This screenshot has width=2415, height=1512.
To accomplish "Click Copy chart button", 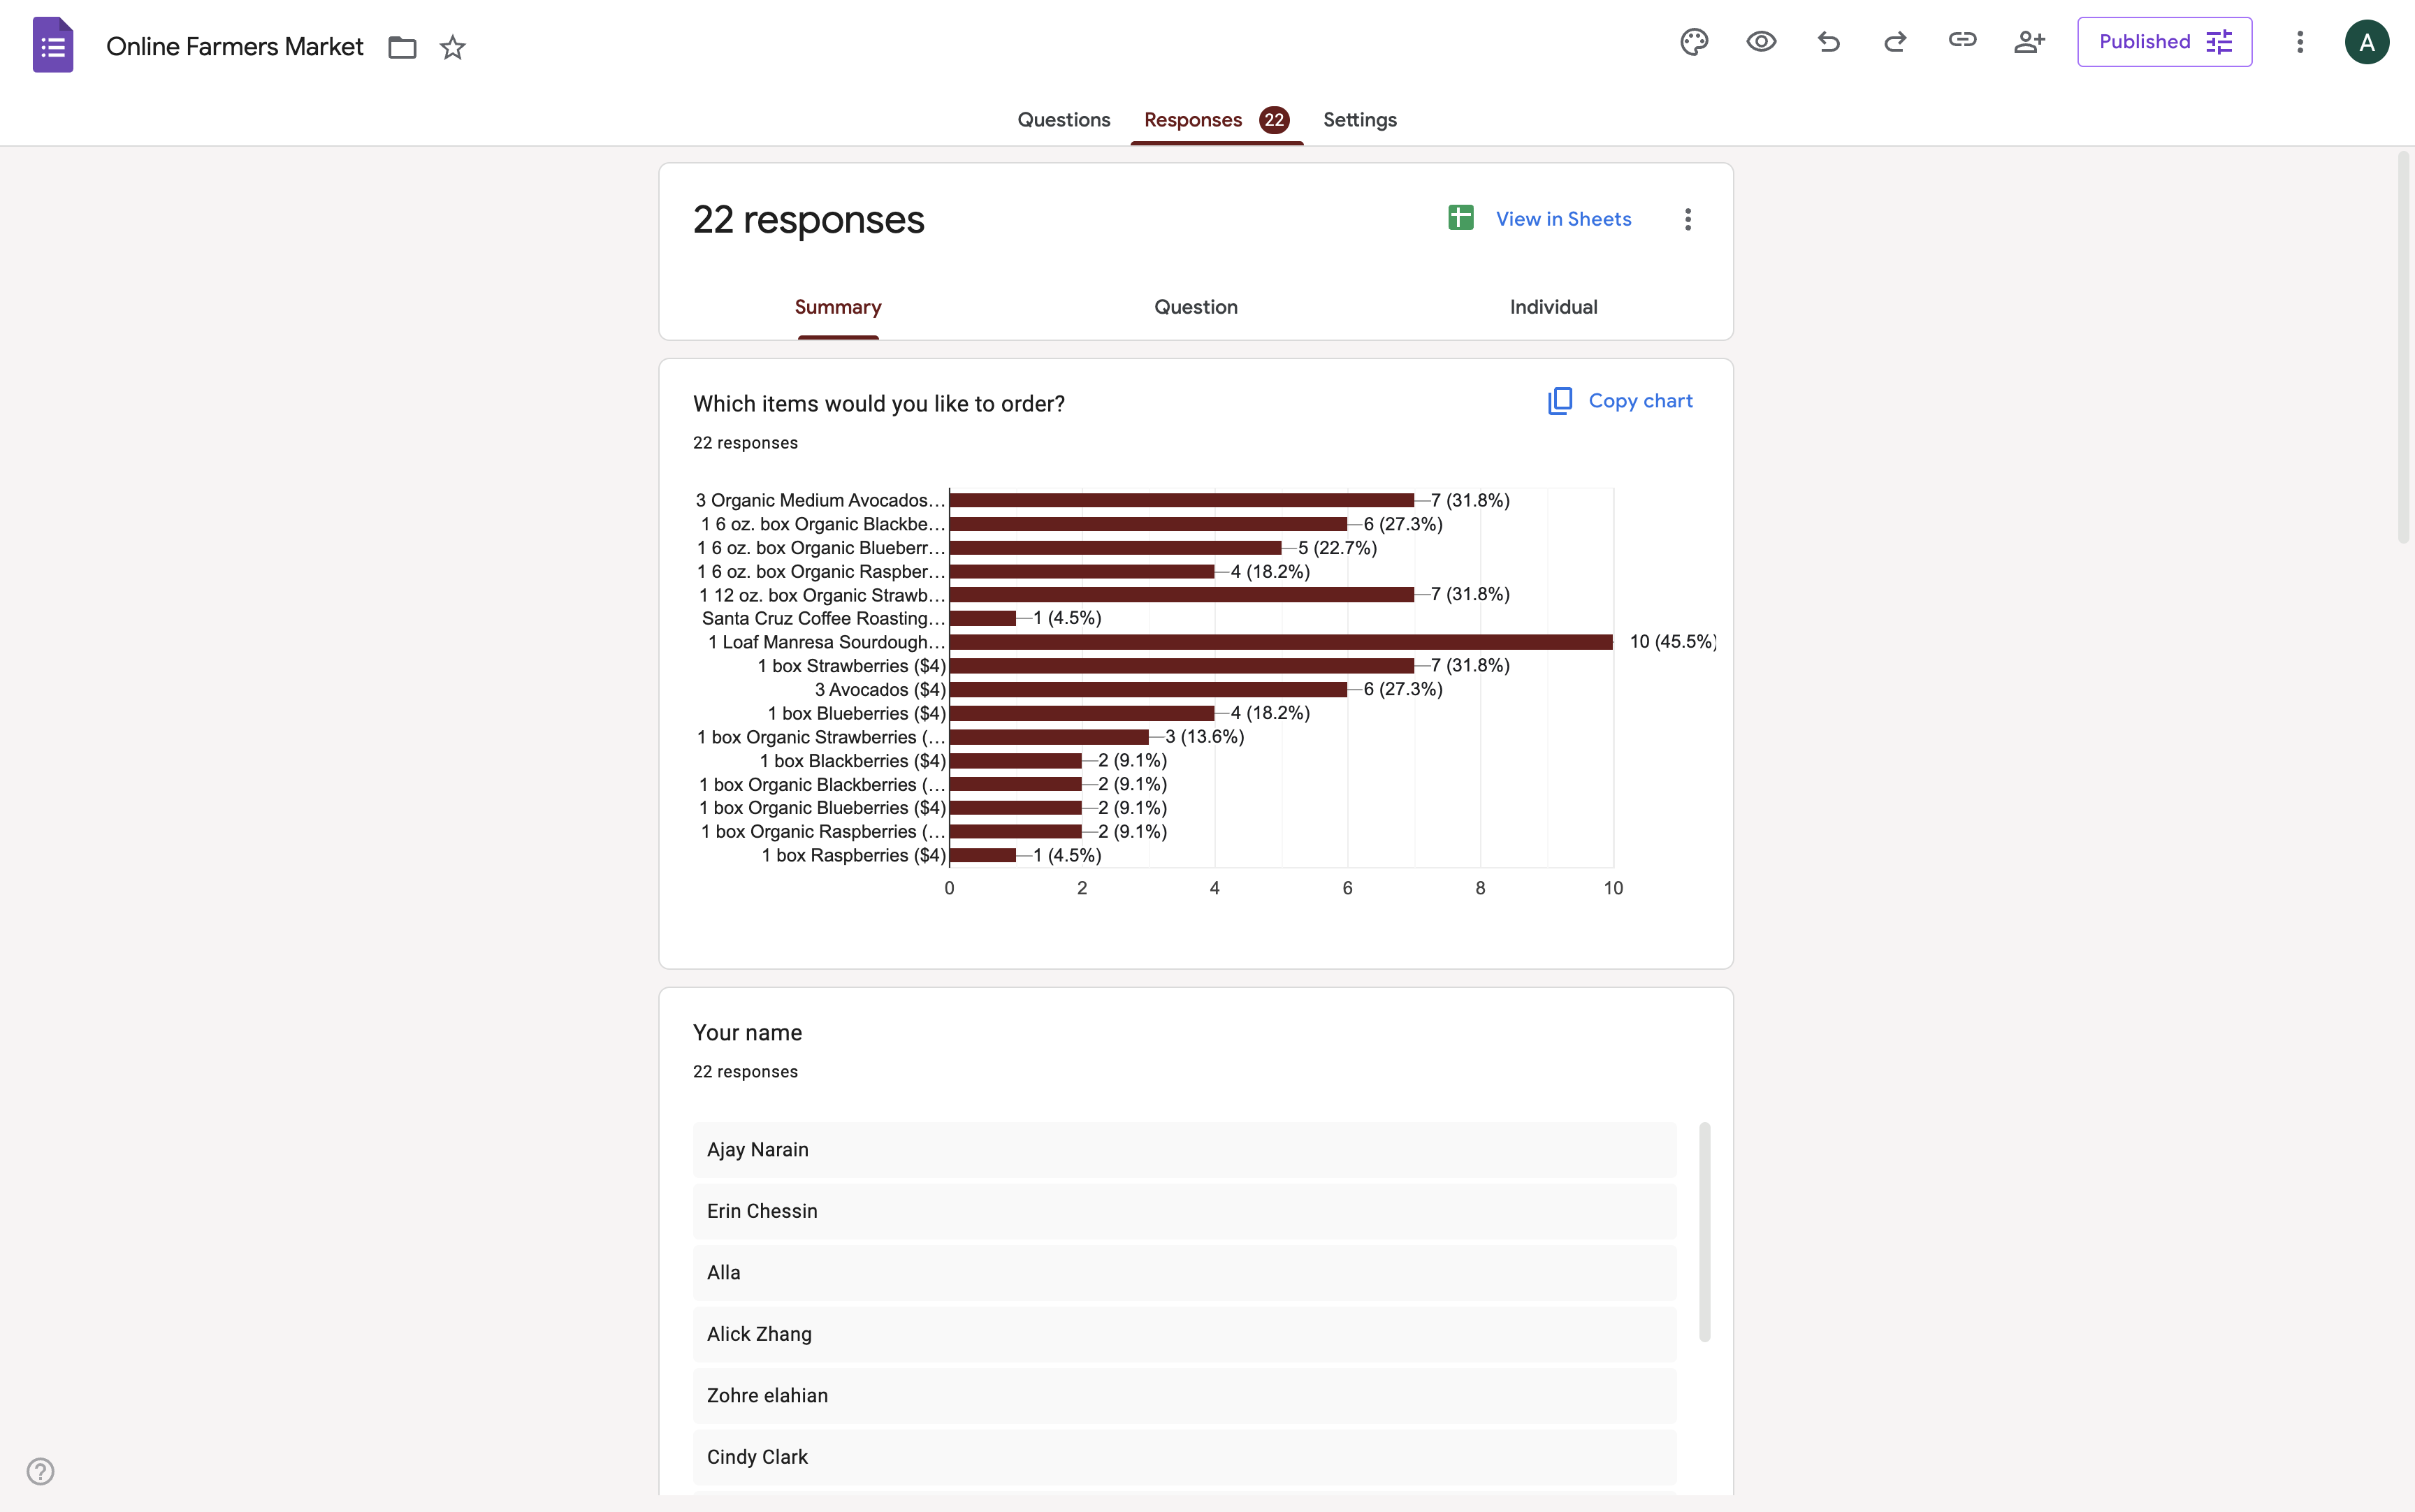I will [x=1619, y=401].
